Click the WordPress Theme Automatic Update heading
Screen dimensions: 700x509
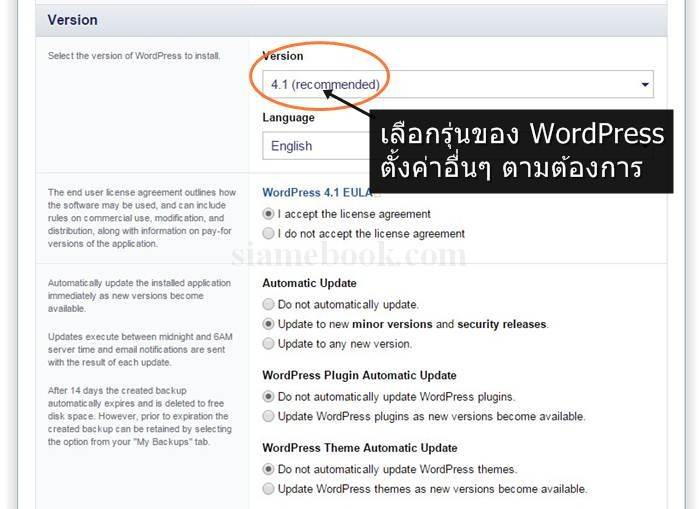coord(360,448)
